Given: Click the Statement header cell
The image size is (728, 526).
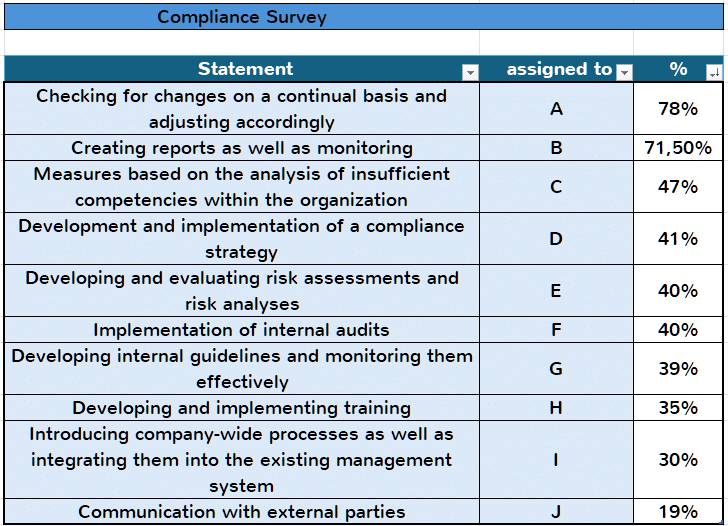Looking at the screenshot, I should pyautogui.click(x=241, y=69).
